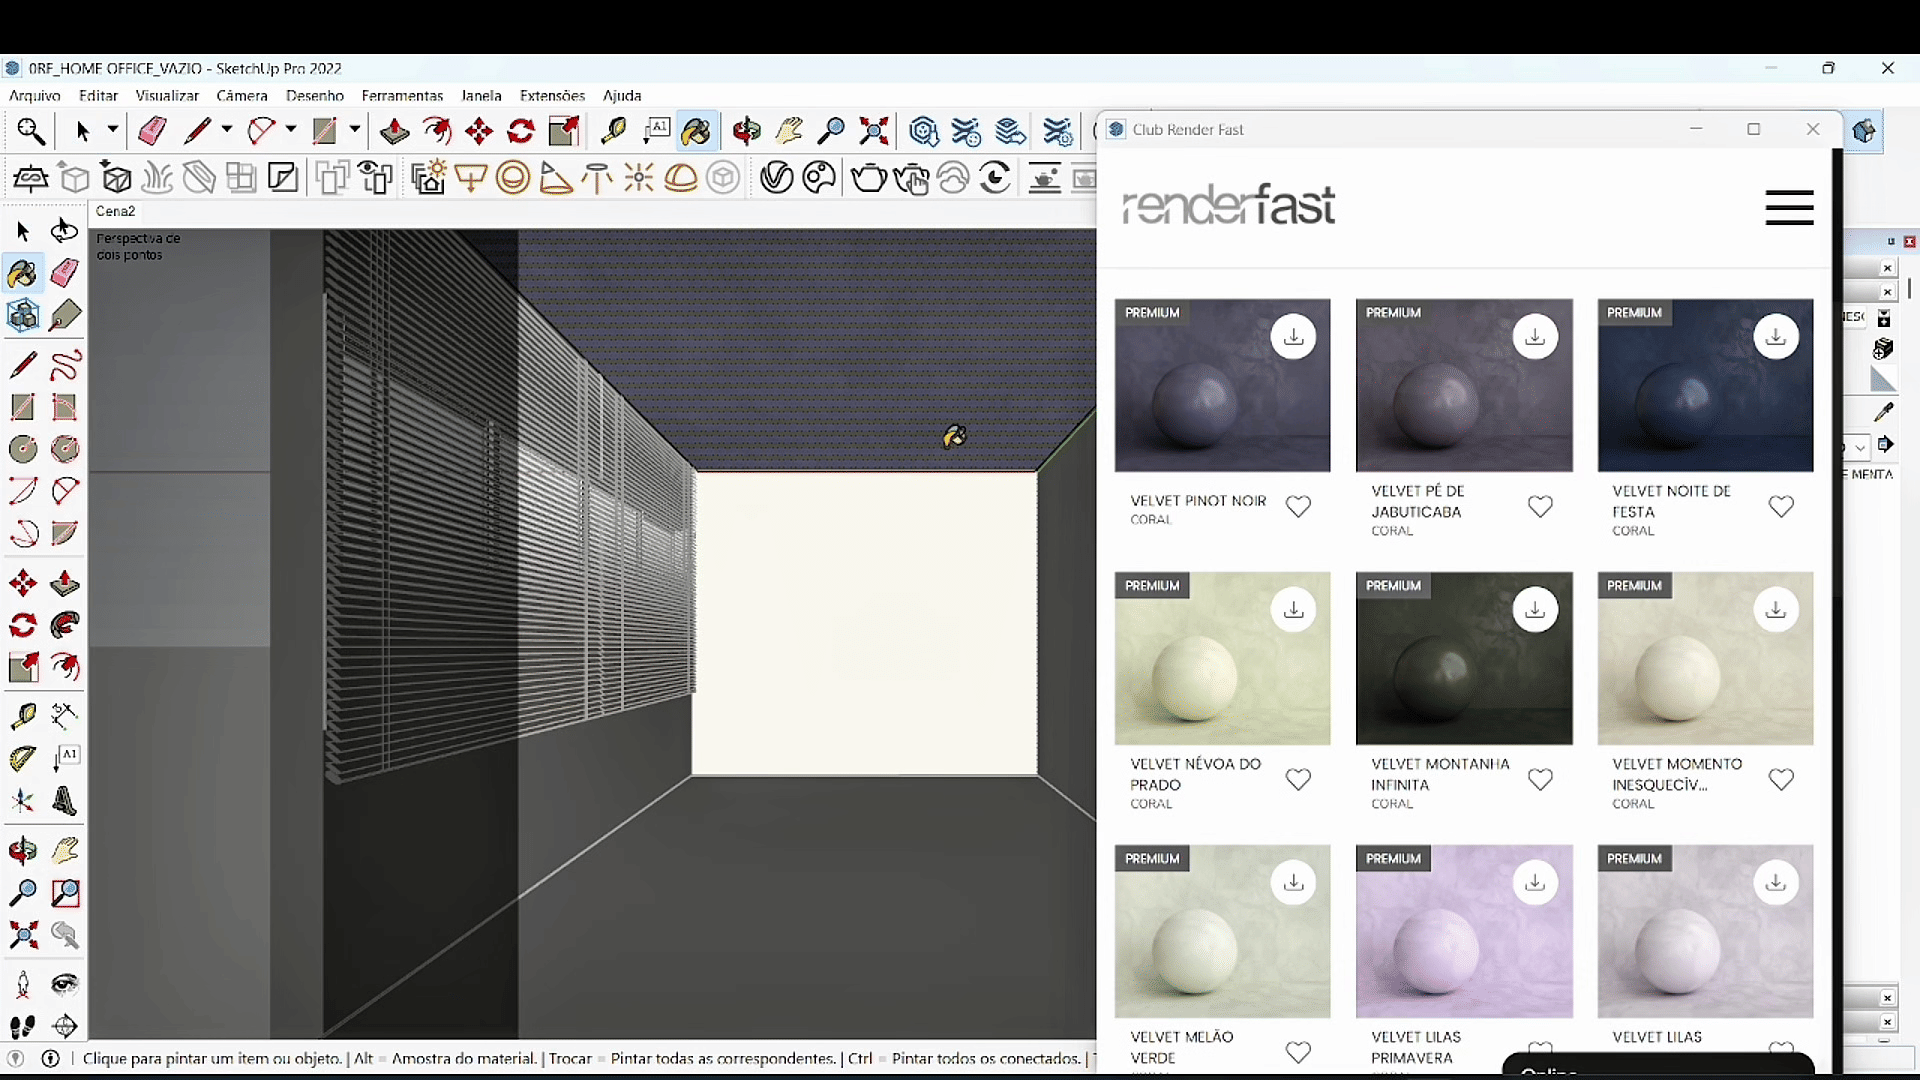Download the Velvet Melão Verde material
The width and height of the screenshot is (1920, 1080).
1294,883
